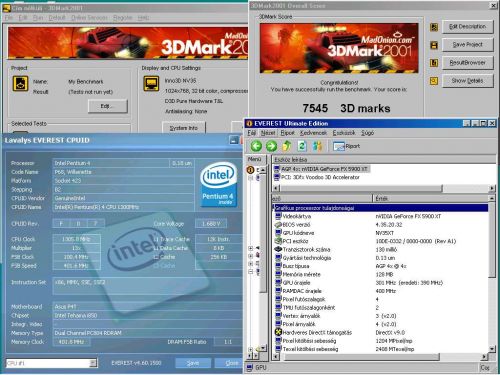500x375 pixels.
Task: Click the 3DMark Project document icon
Action: 20,83
